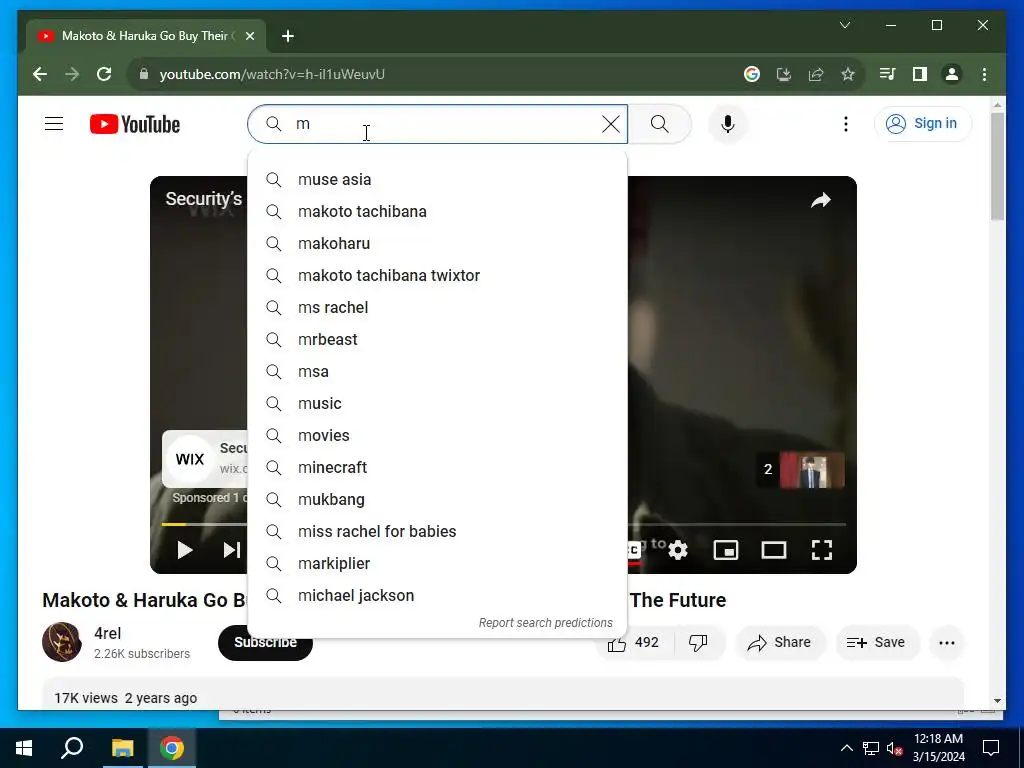
Task: Choose the "makoharu" suggestion
Action: pos(438,244)
